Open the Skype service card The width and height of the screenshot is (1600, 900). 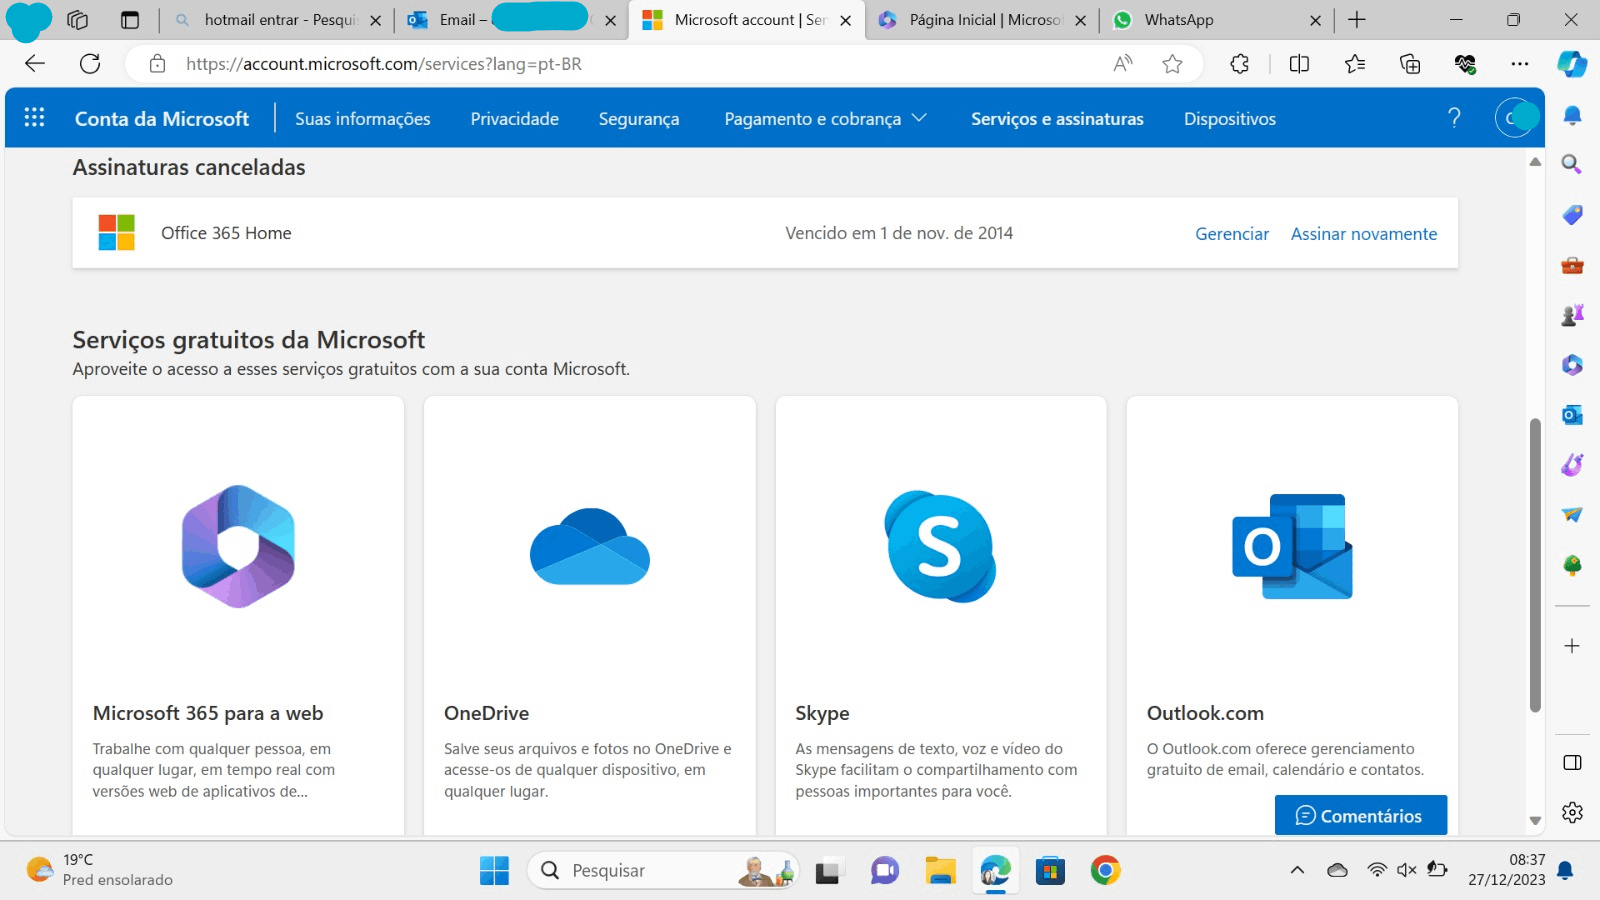(941, 615)
